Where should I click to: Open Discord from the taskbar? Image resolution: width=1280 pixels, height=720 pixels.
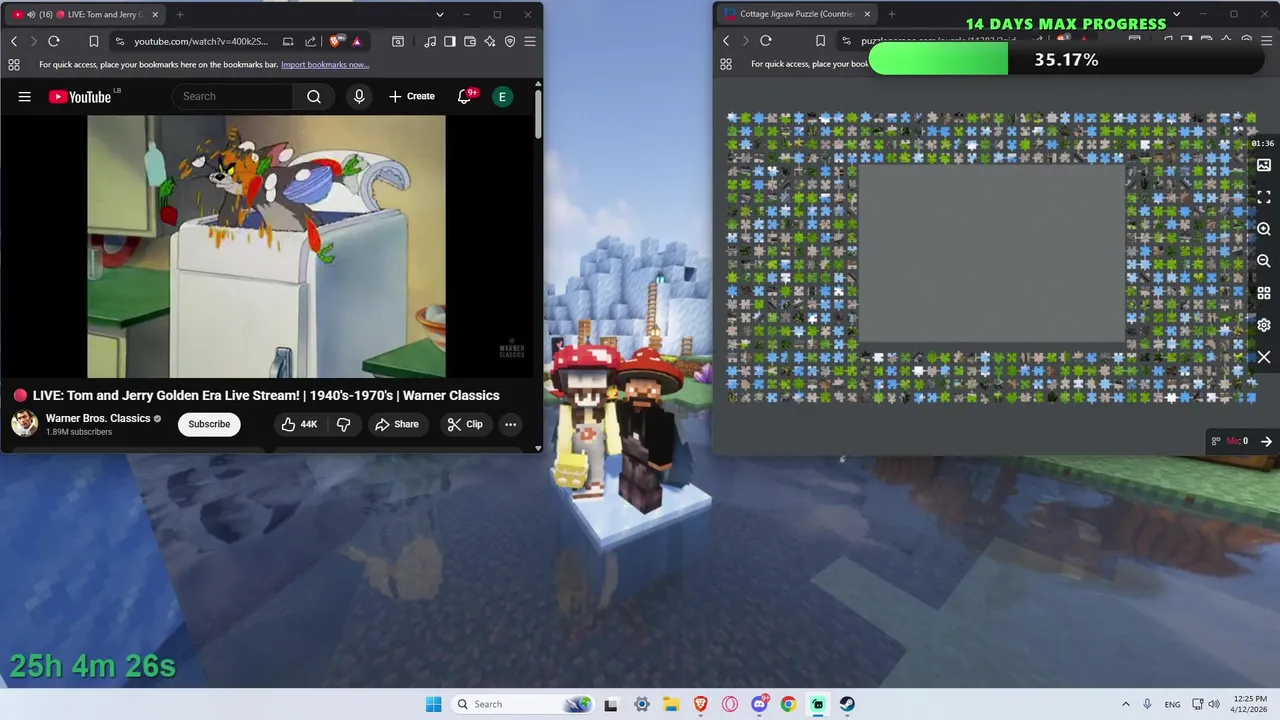point(760,704)
